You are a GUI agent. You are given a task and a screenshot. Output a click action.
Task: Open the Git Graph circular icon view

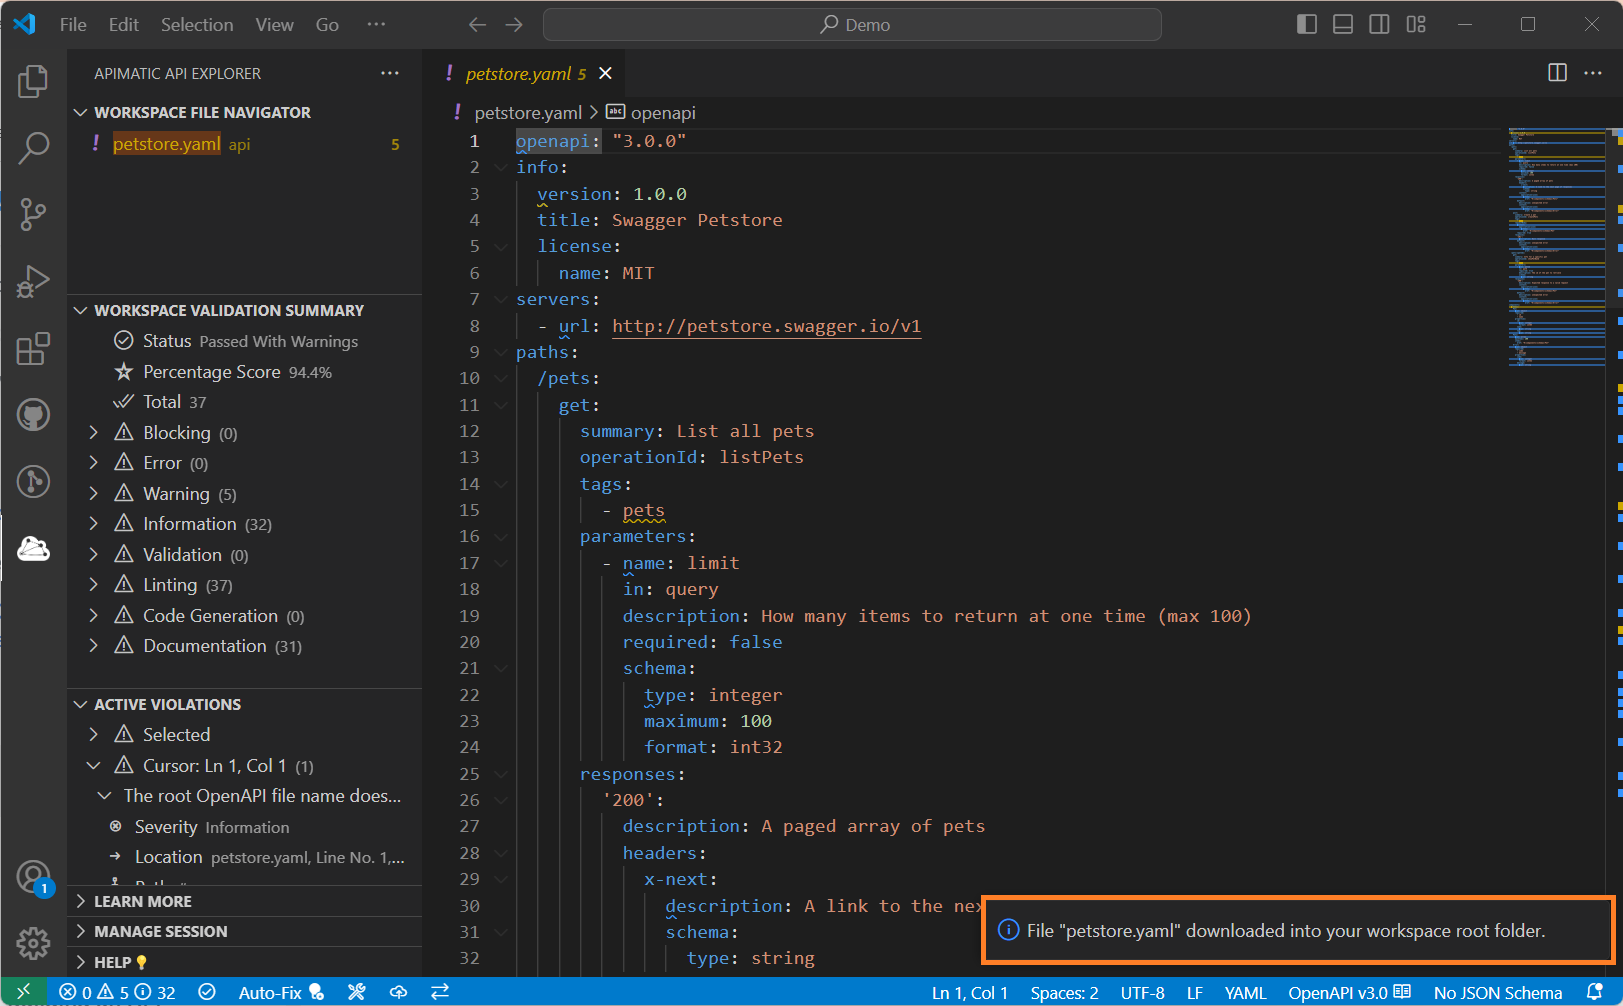click(x=33, y=482)
